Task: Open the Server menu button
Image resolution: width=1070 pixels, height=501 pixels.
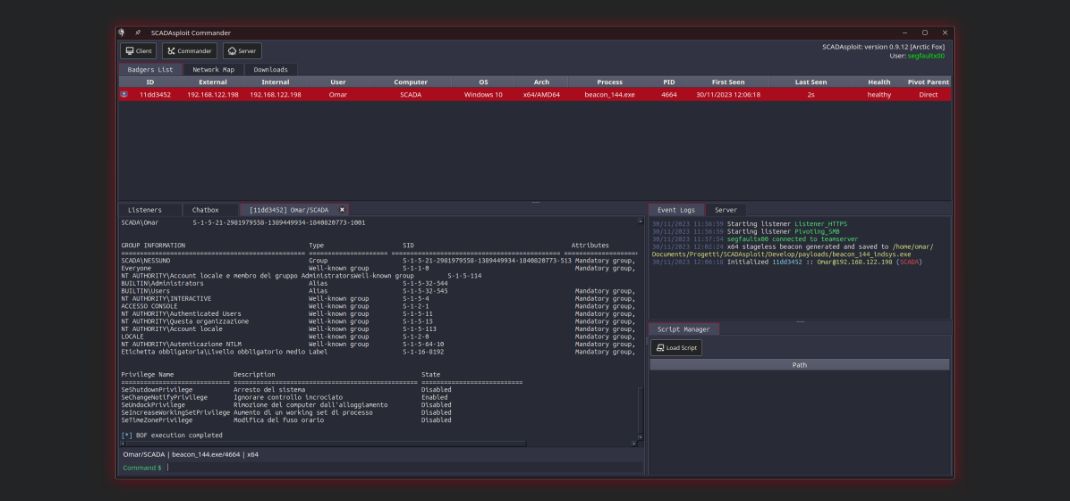Action: (242, 51)
